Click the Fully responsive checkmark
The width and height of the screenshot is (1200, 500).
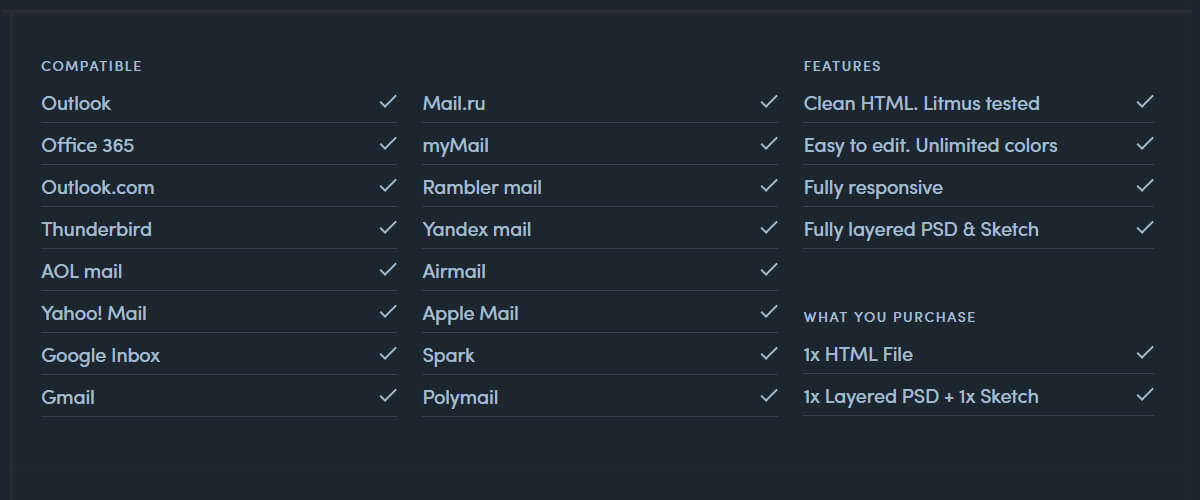pyautogui.click(x=1145, y=186)
